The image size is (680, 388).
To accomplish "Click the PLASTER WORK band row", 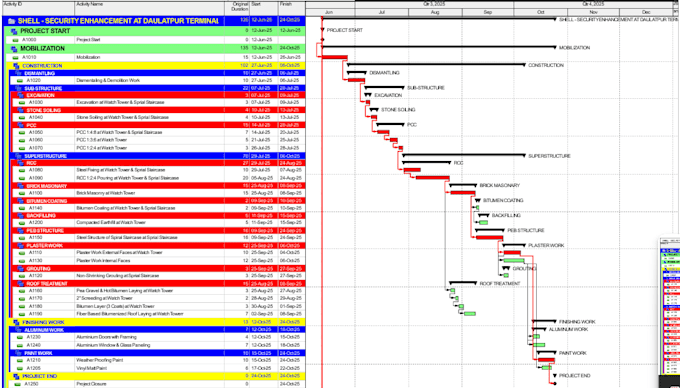I will 158,246.
